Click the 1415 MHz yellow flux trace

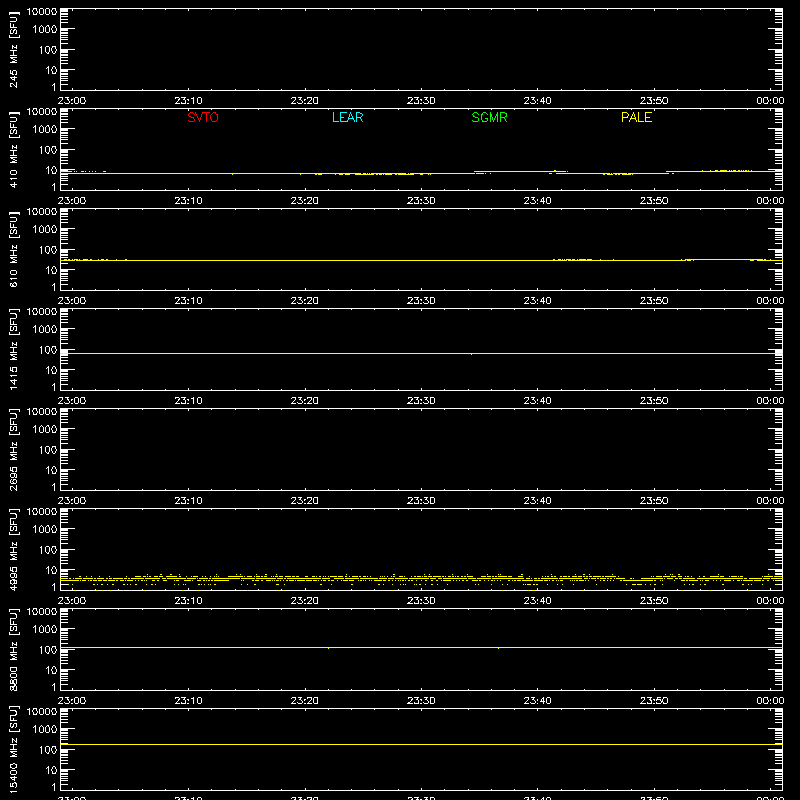[x=421, y=353]
